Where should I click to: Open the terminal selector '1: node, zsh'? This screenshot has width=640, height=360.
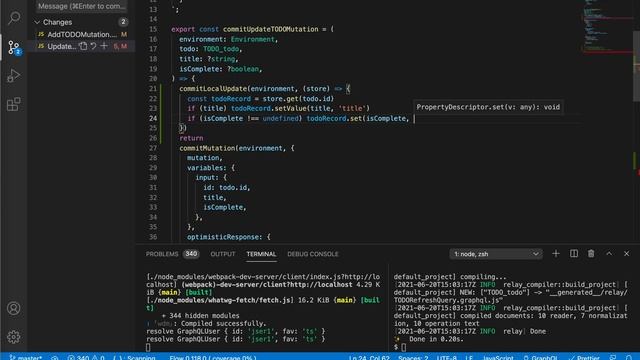(496, 254)
